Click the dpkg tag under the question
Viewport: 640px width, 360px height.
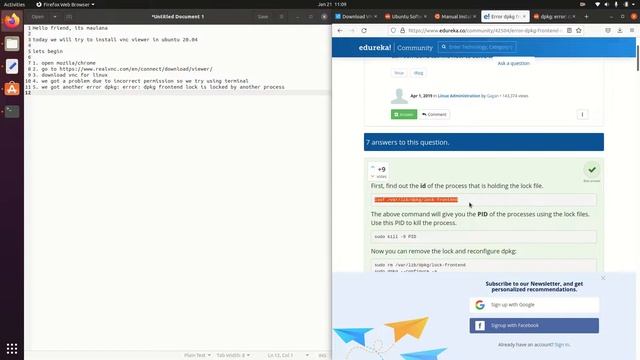pos(418,73)
